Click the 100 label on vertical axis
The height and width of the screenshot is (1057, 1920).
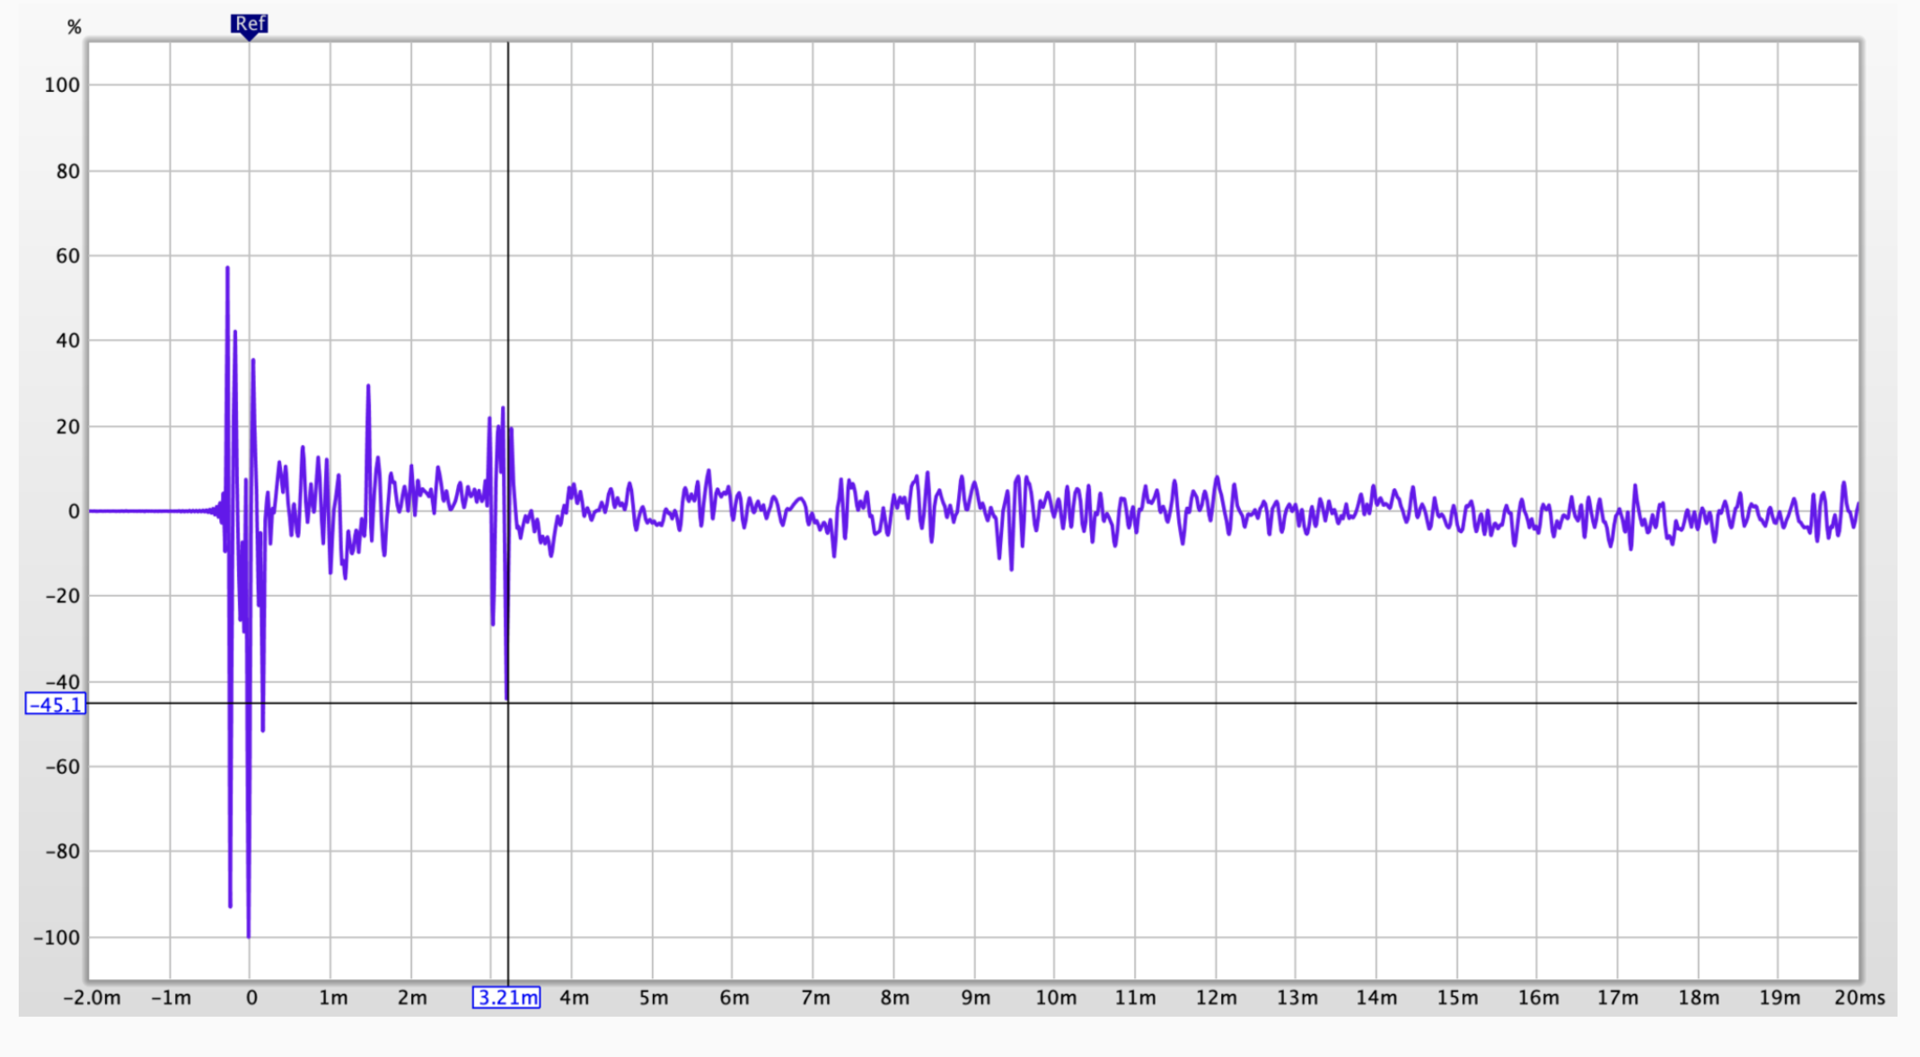click(x=62, y=85)
